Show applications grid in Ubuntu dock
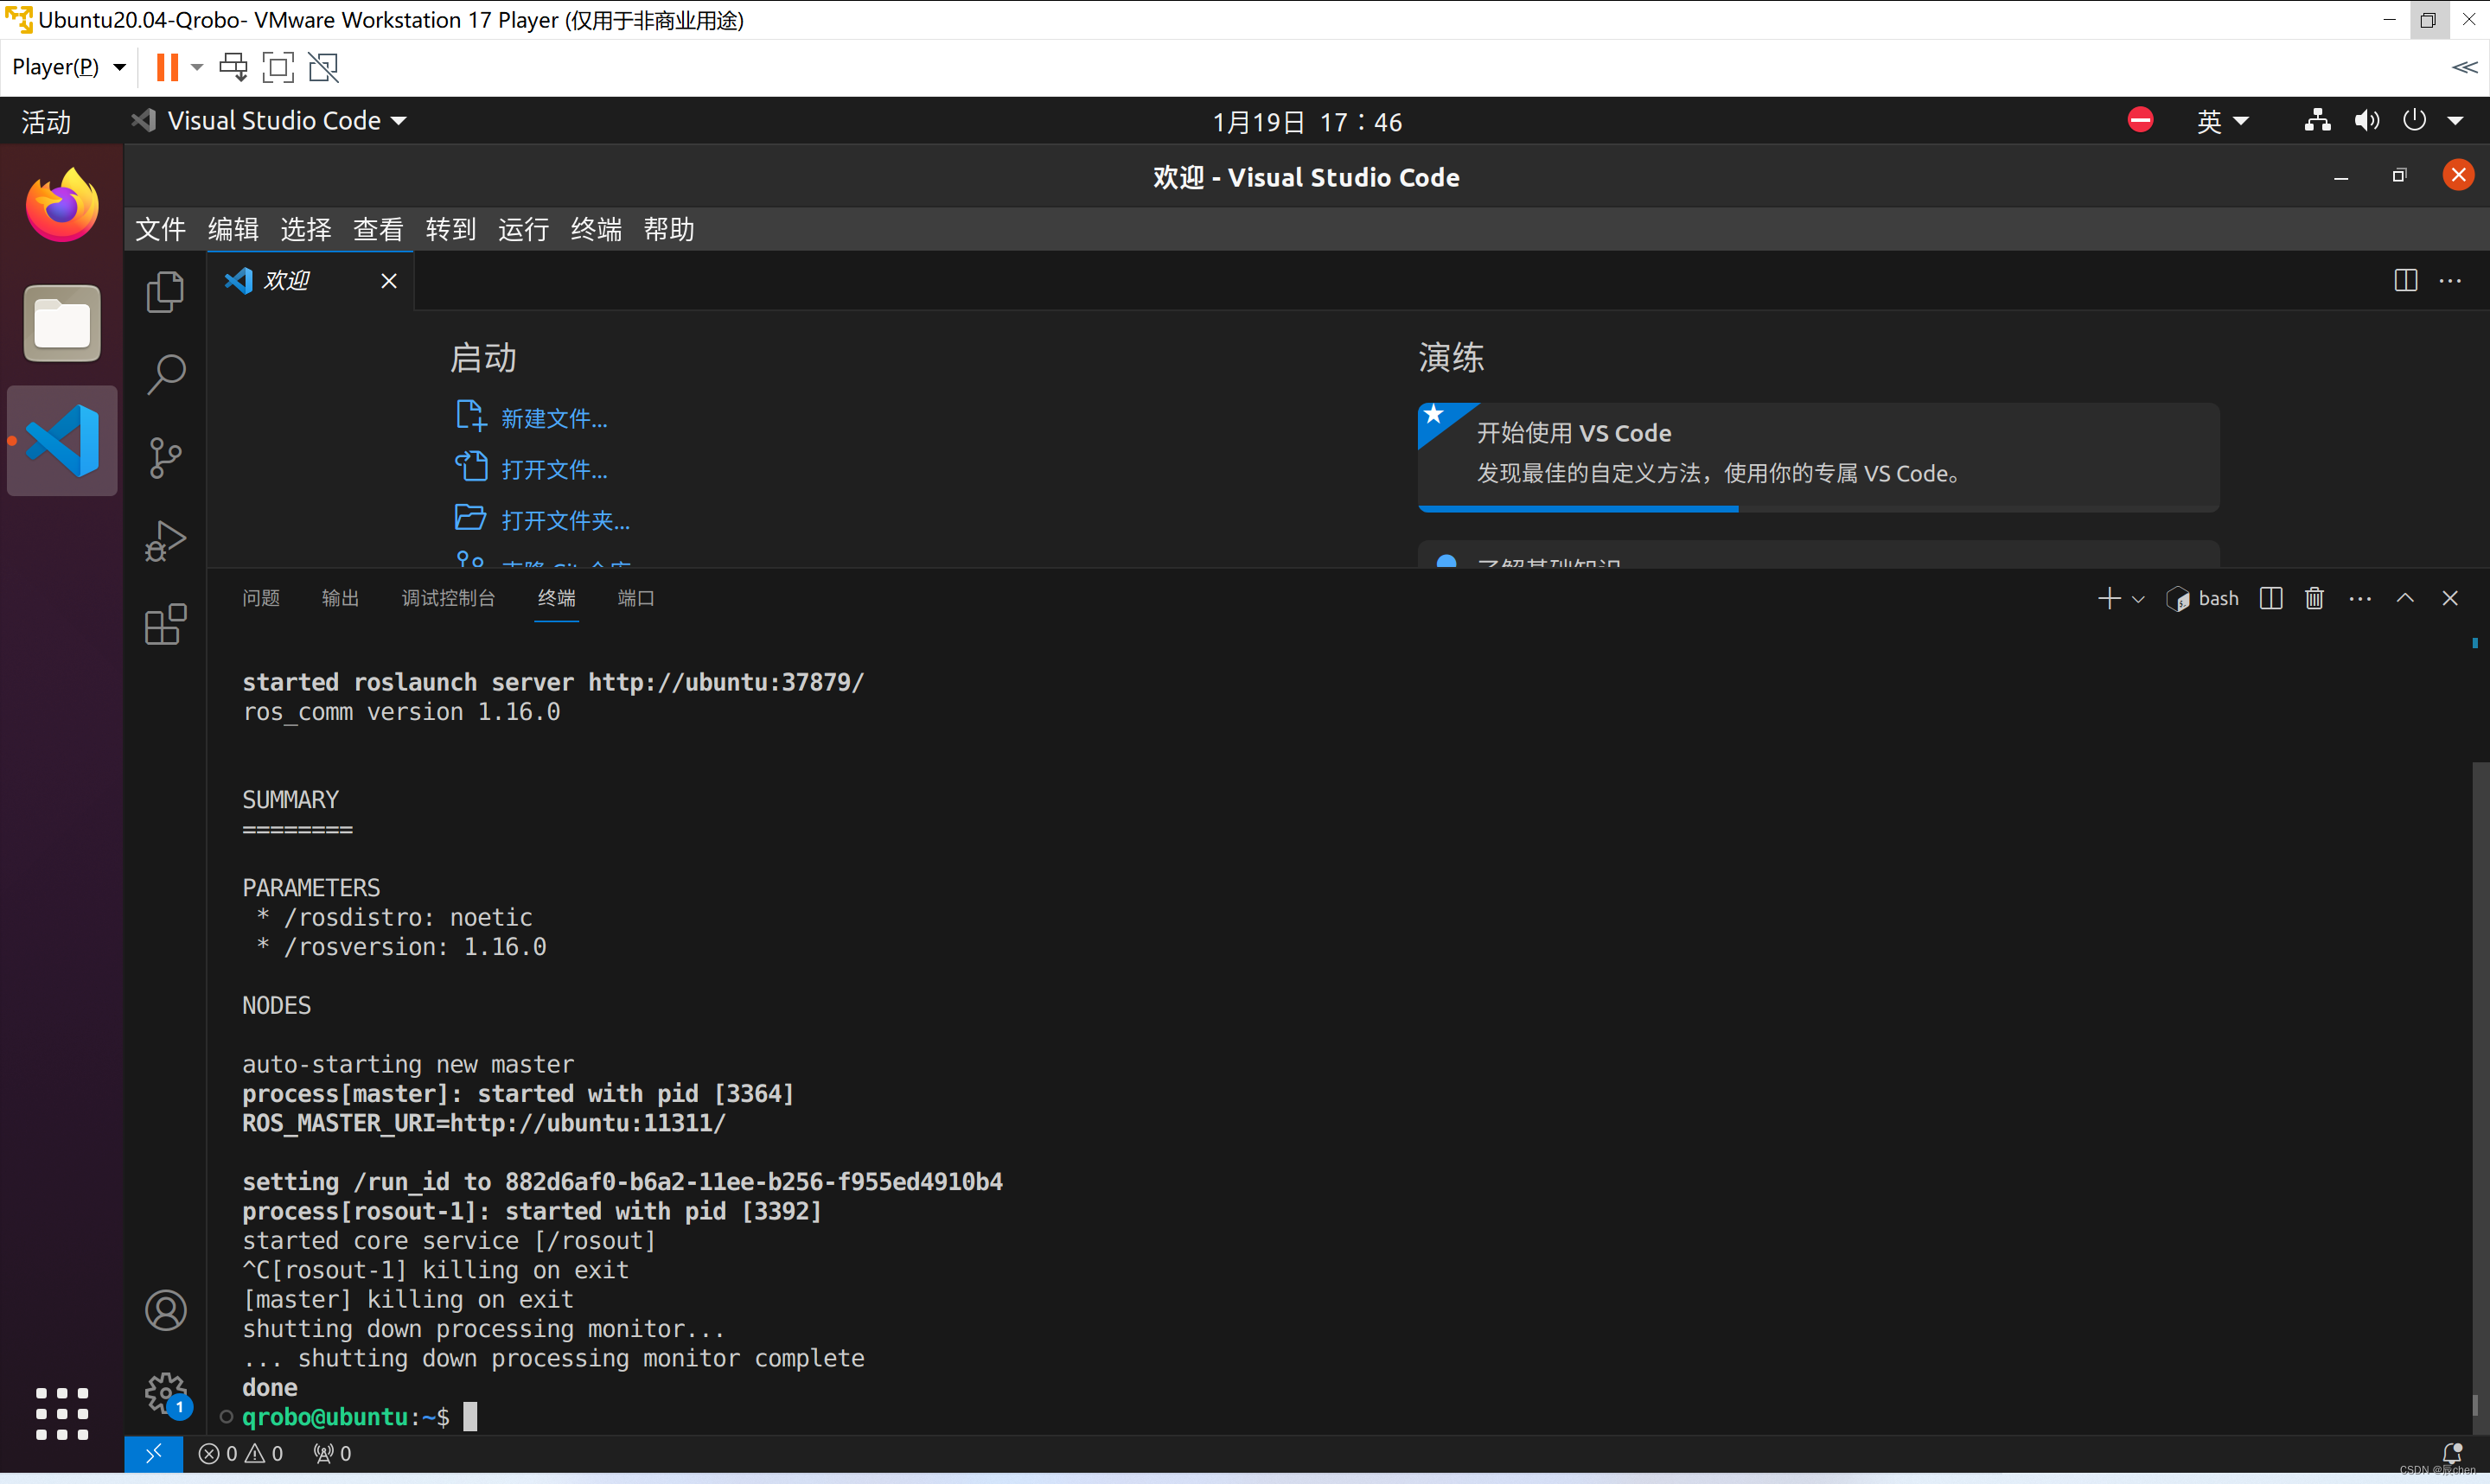This screenshot has width=2490, height=1484. (x=62, y=1413)
